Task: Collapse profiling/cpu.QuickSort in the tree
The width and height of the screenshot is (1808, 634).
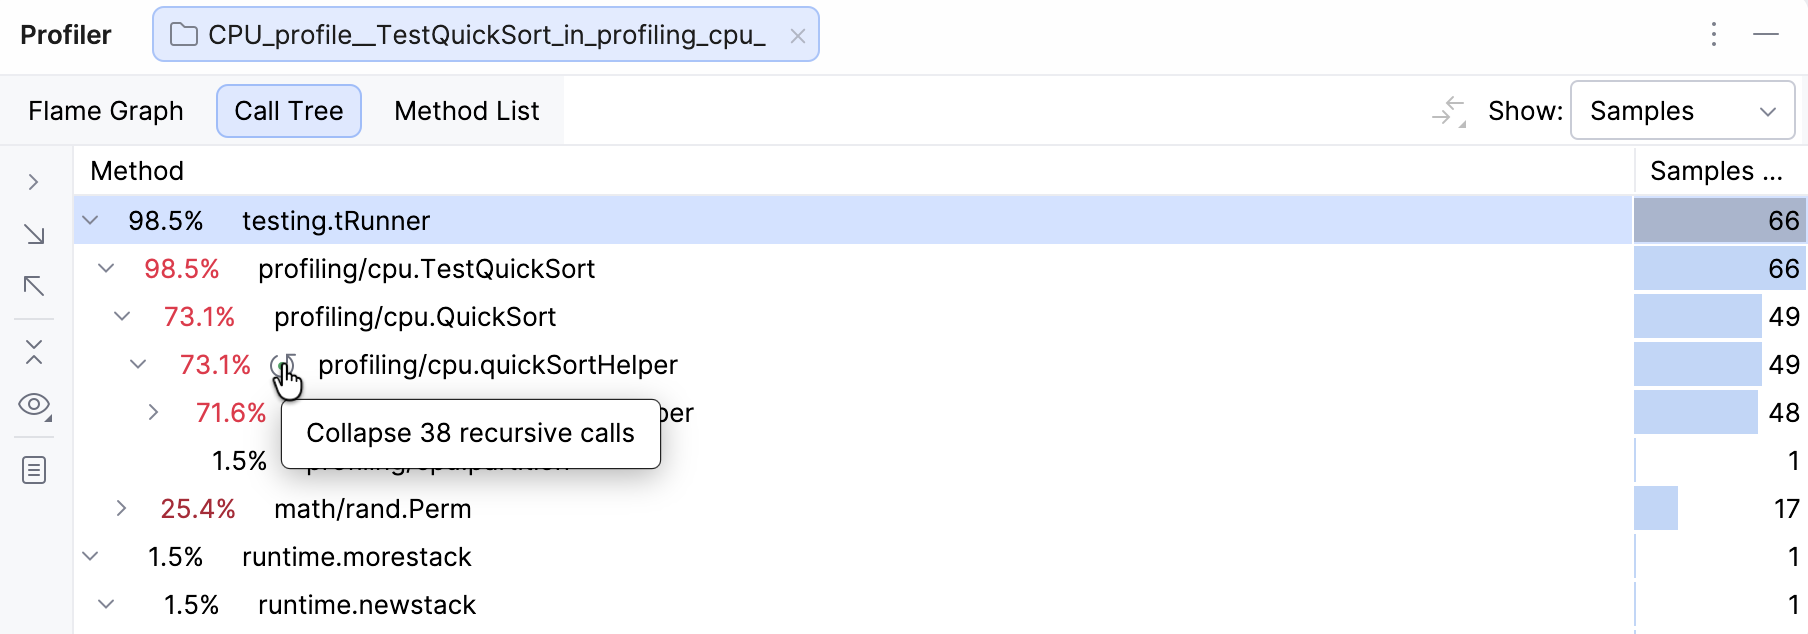Action: [x=122, y=316]
